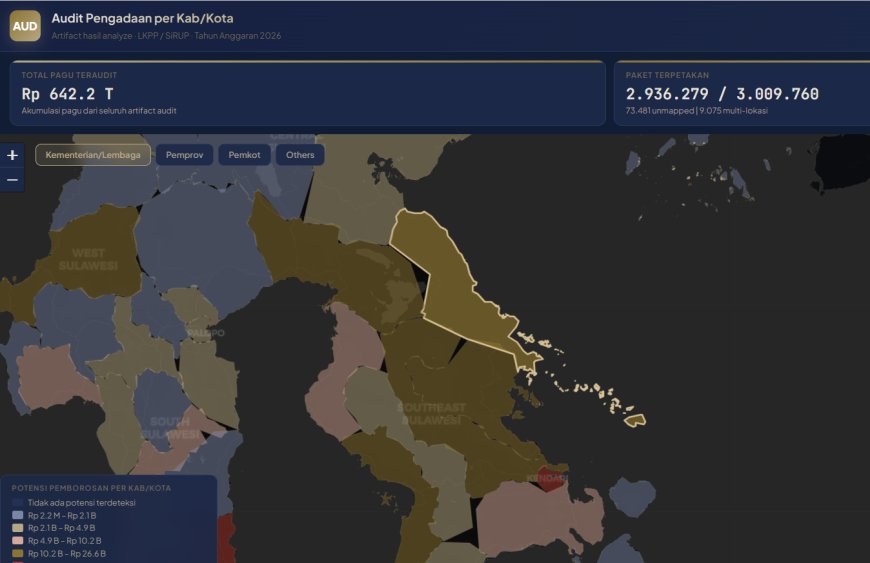The height and width of the screenshot is (563, 870).
Task: Show the Others category filter
Action: coord(300,155)
